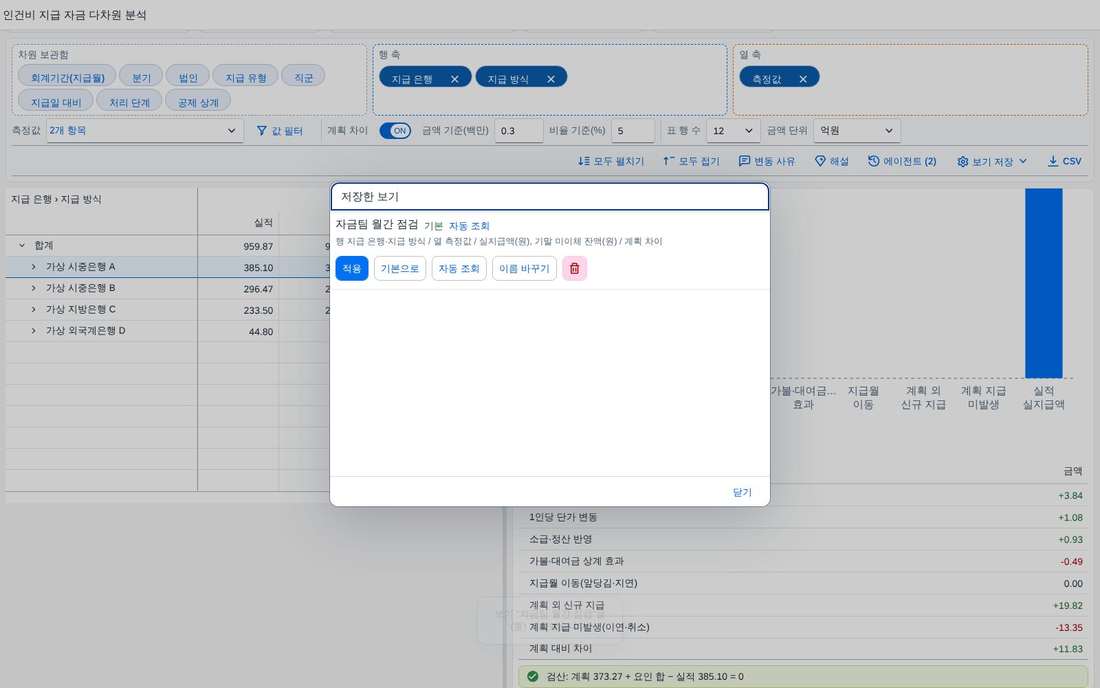
Task: Toggle the 계획 차이 ON switch
Action: [x=395, y=130]
